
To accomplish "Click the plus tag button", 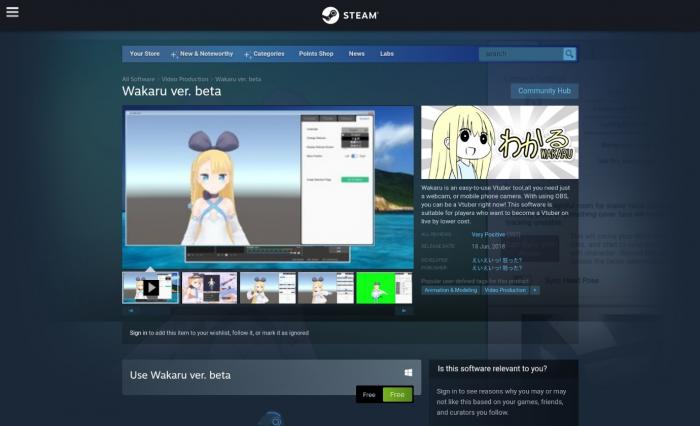I will [x=535, y=290].
